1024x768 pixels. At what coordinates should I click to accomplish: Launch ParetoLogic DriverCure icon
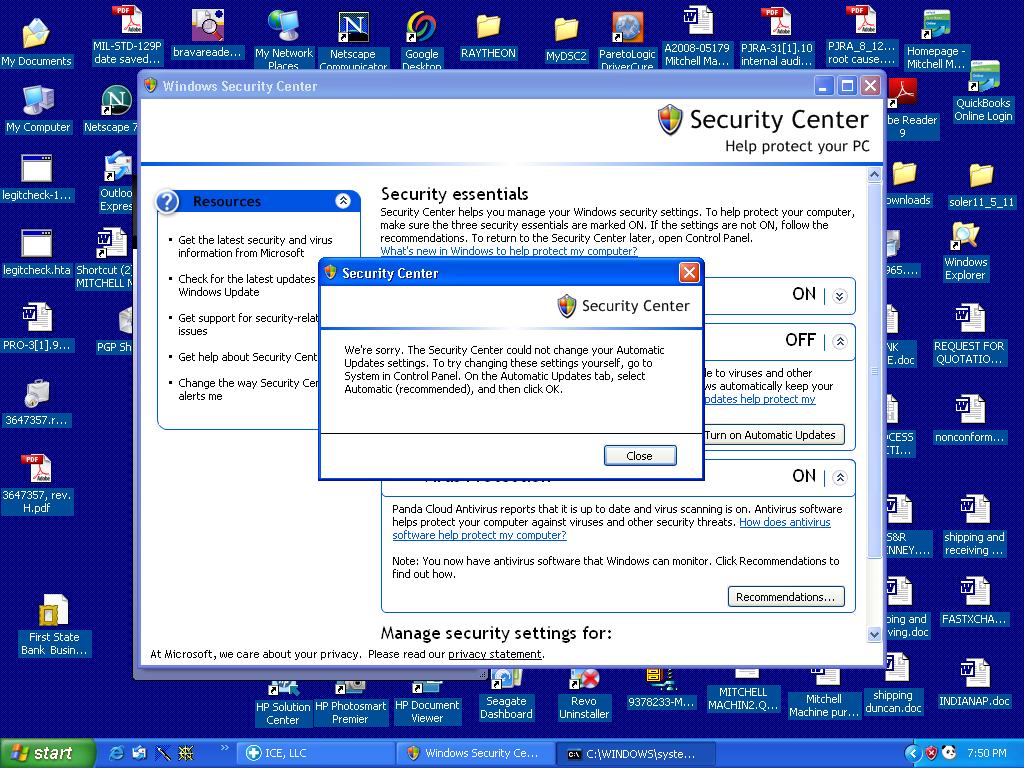627,41
